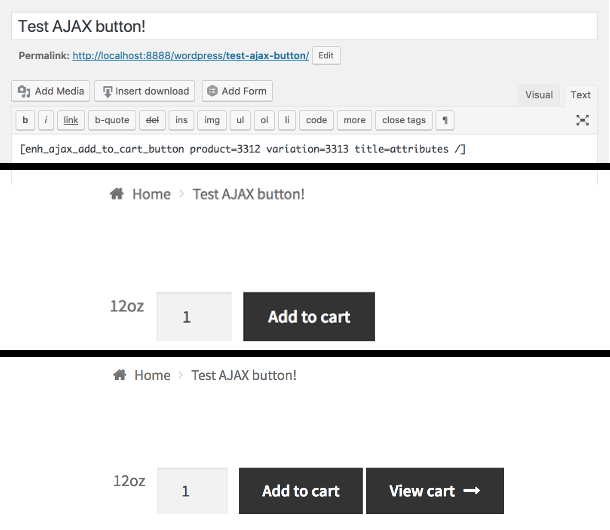Click the home icon in upper breadcrumb

tap(117, 193)
